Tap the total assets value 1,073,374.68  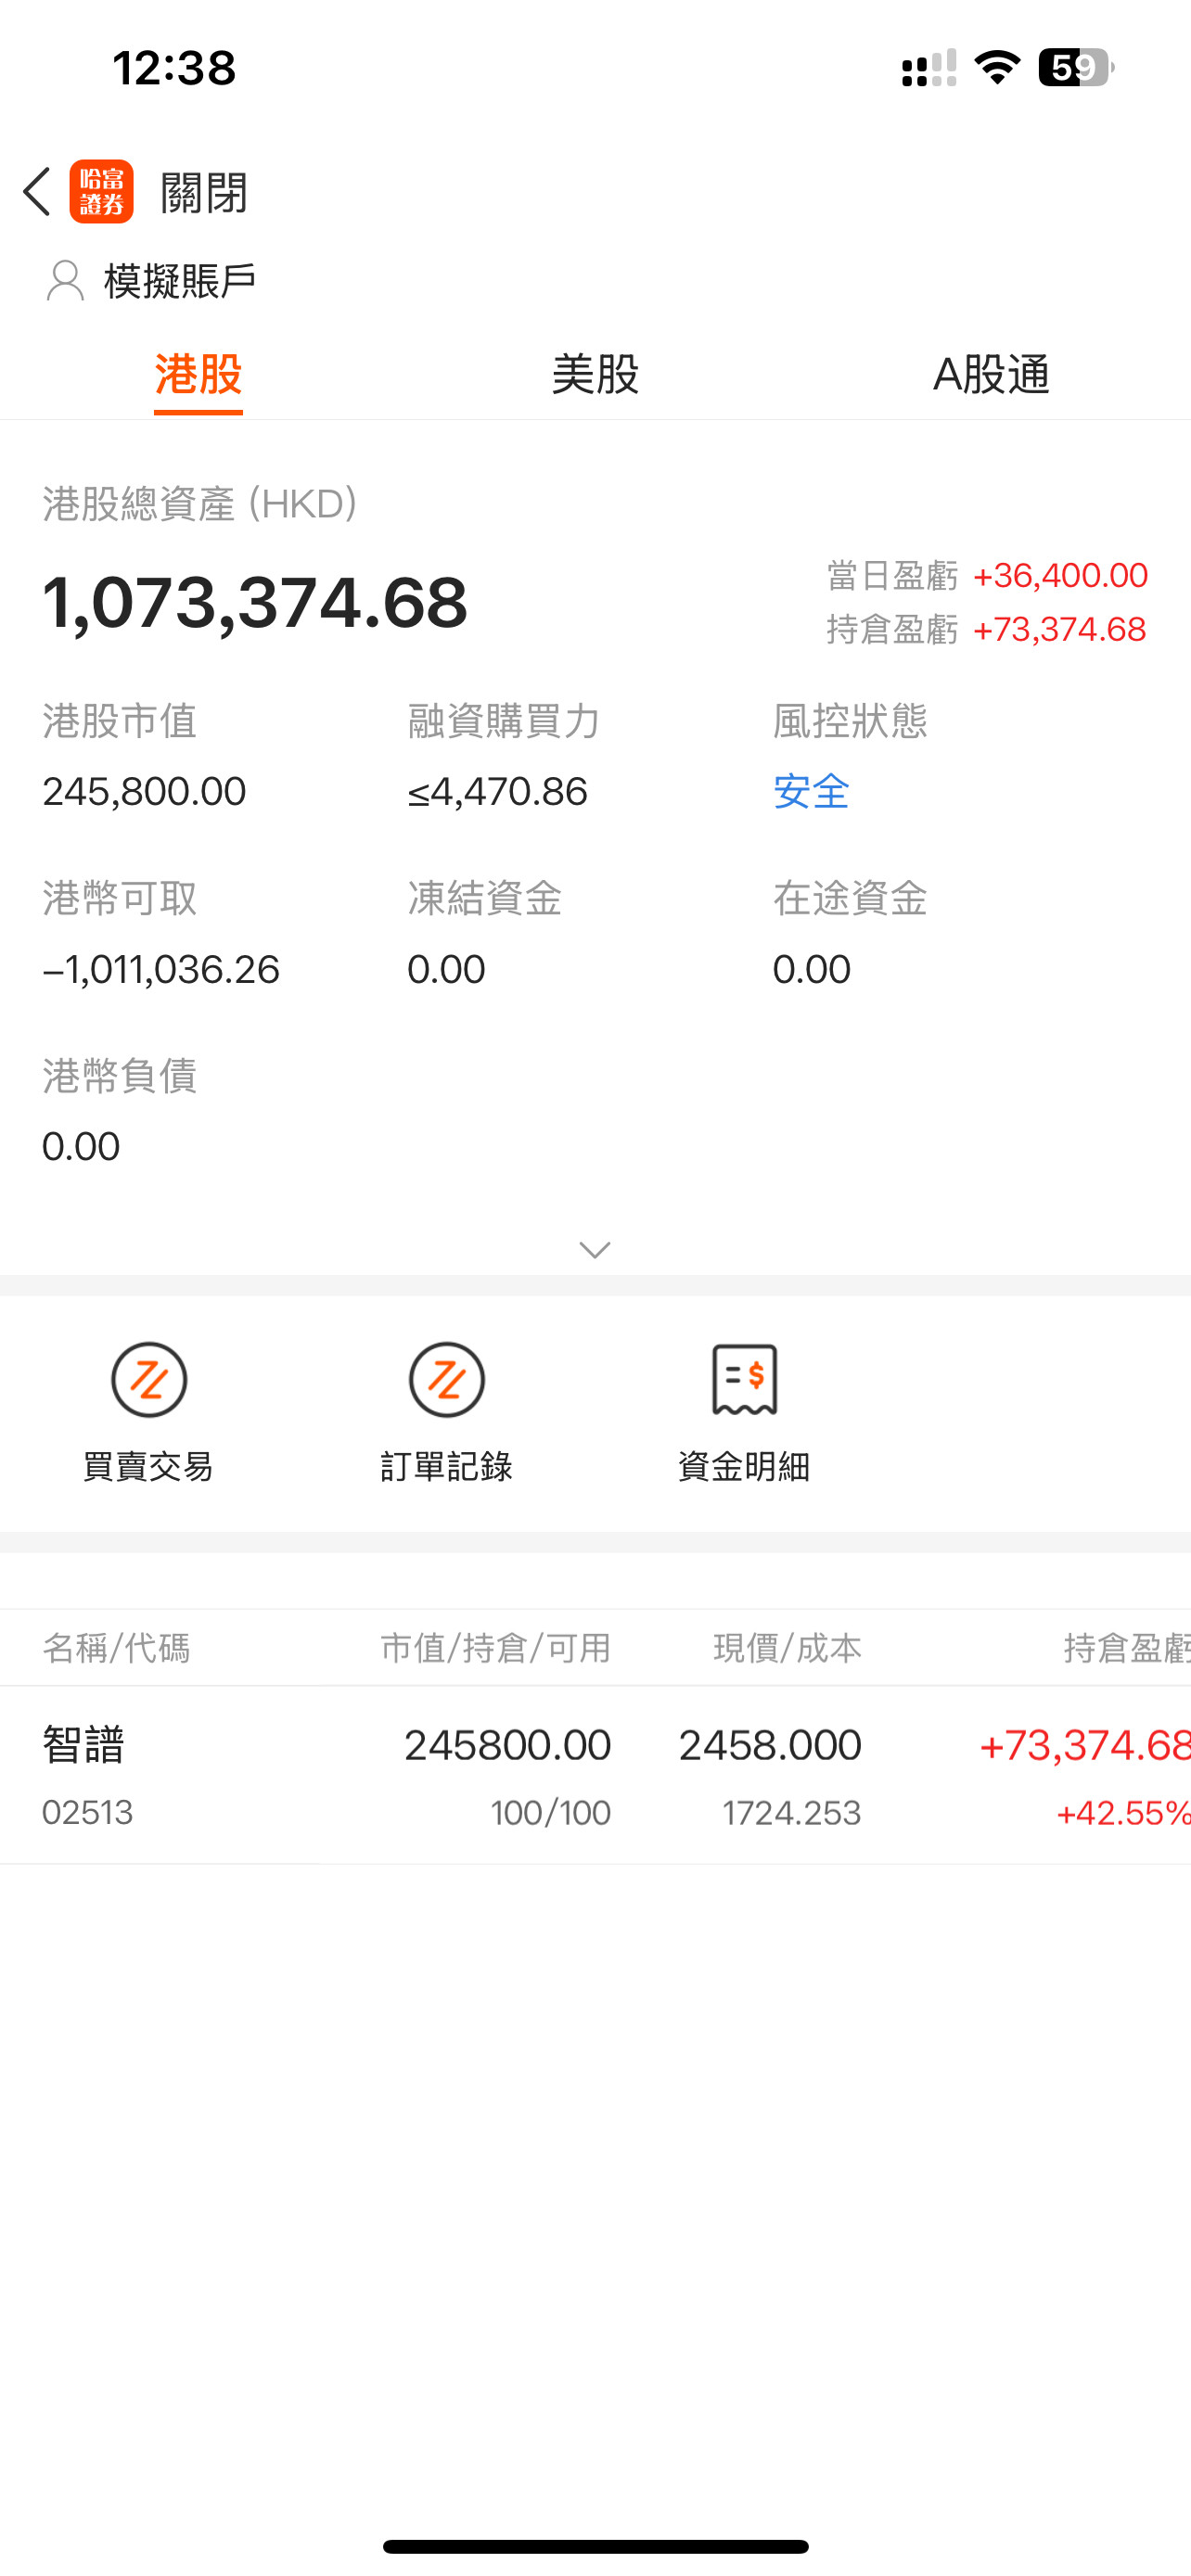point(255,603)
